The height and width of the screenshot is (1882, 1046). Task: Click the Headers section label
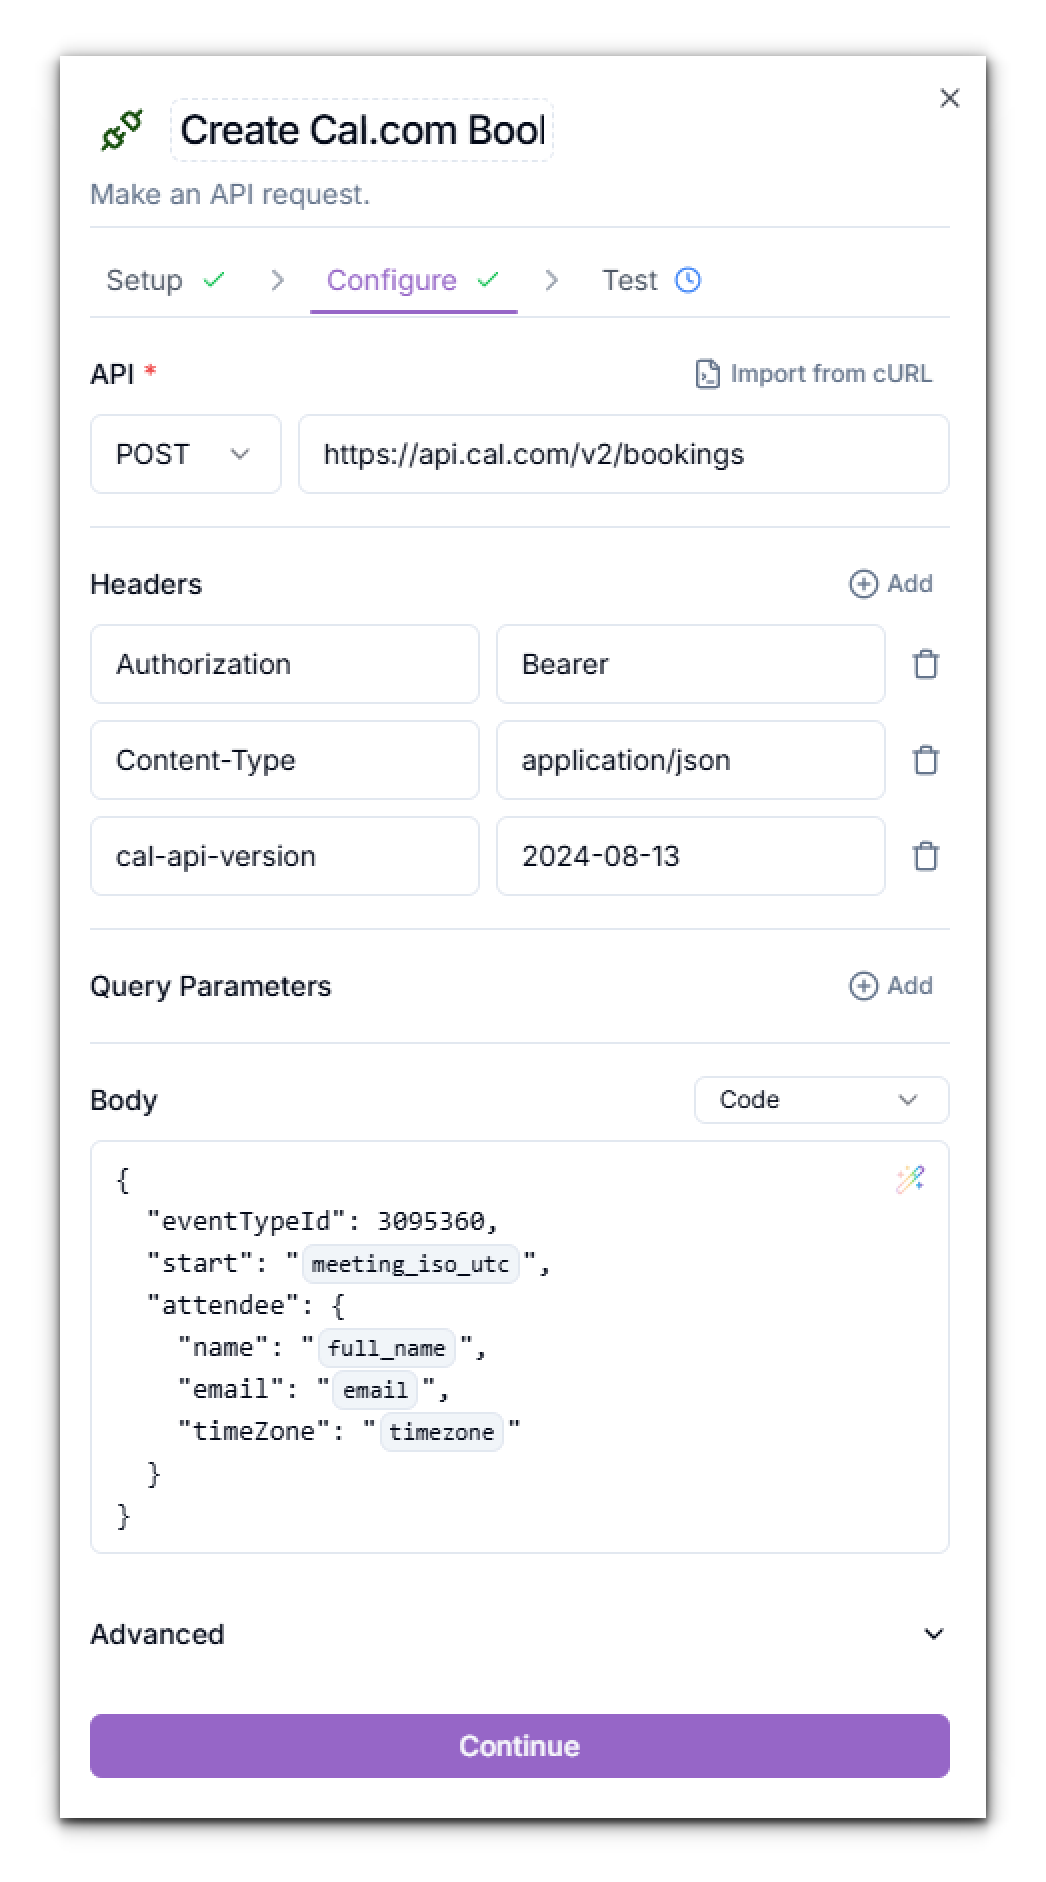146,584
